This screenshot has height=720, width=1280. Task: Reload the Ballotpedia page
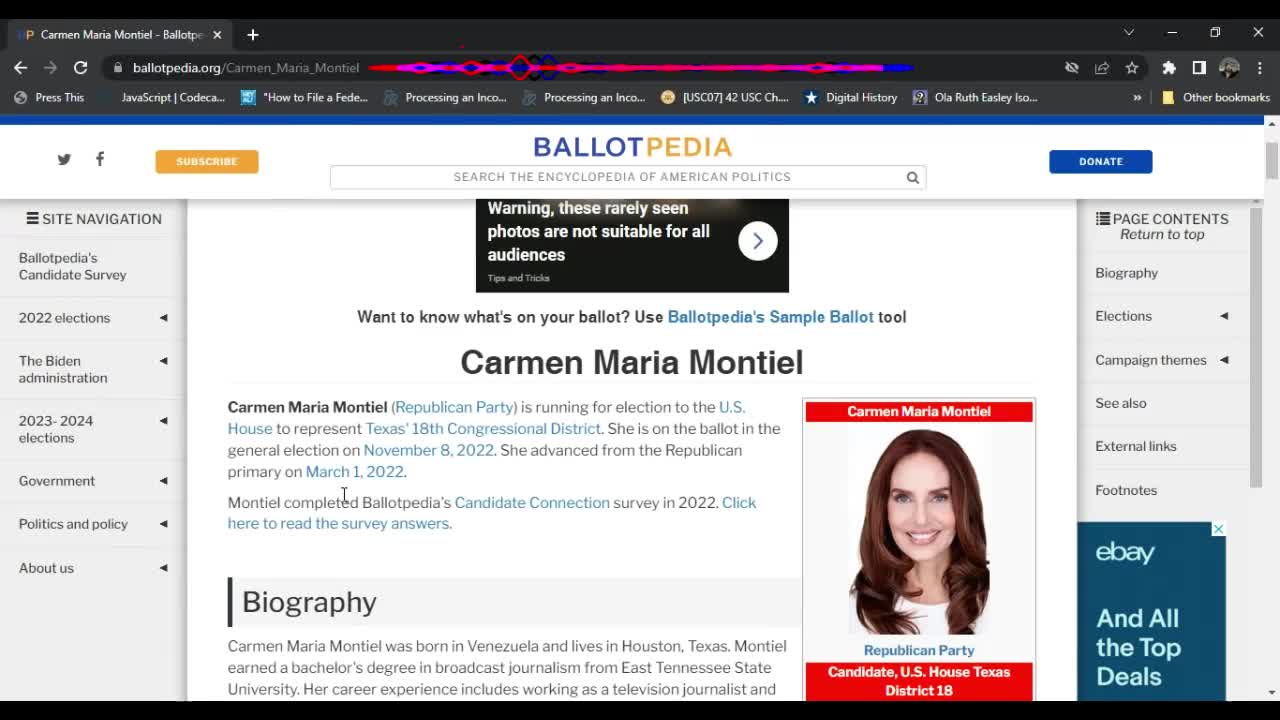pos(80,67)
